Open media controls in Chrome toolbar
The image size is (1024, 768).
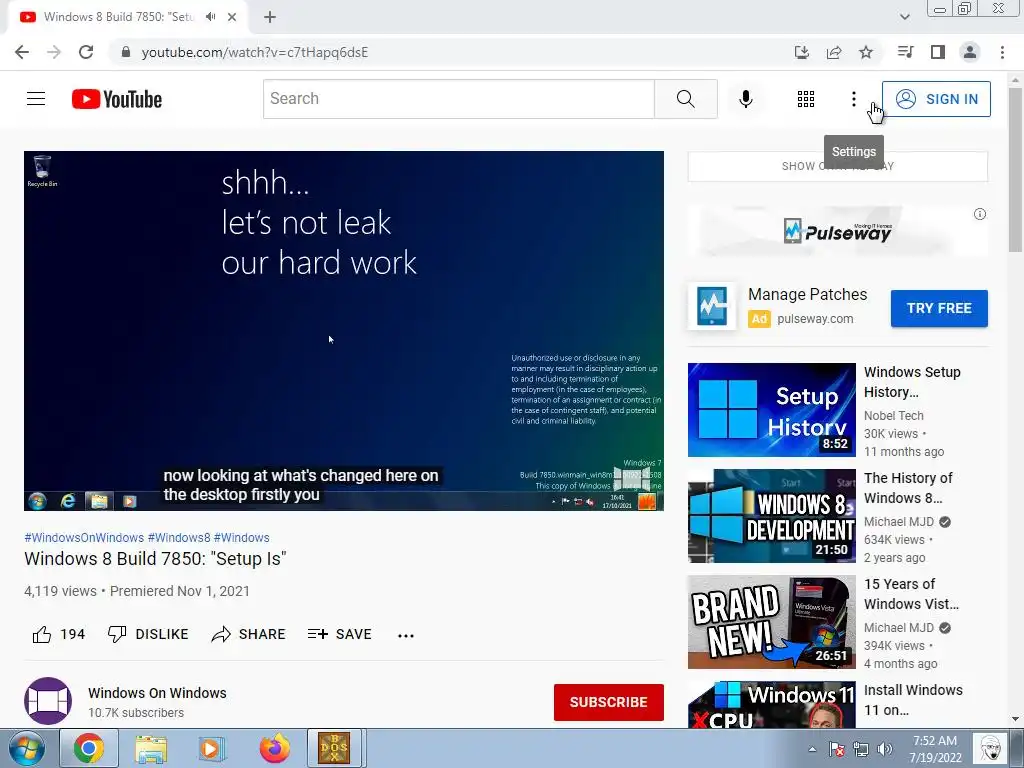click(905, 52)
